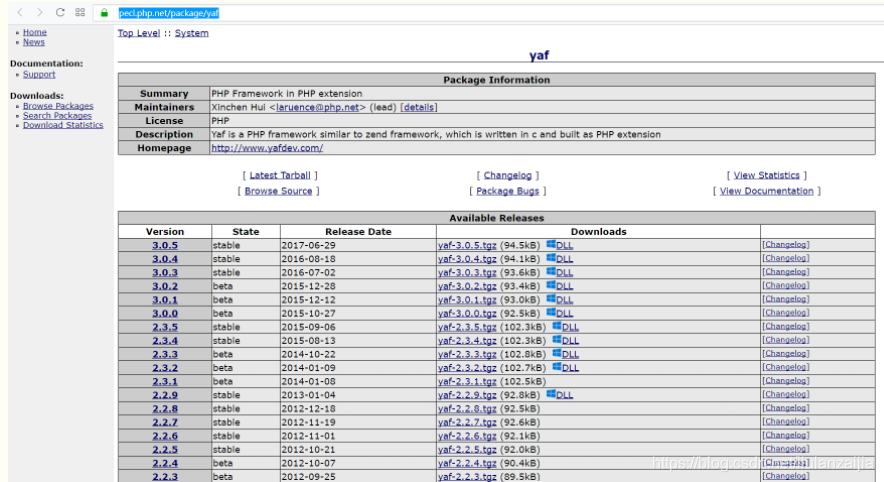Screen dimensions: 884x482
Task: Download Windows DLL for yaf 3.0.0
Action: tap(560, 313)
